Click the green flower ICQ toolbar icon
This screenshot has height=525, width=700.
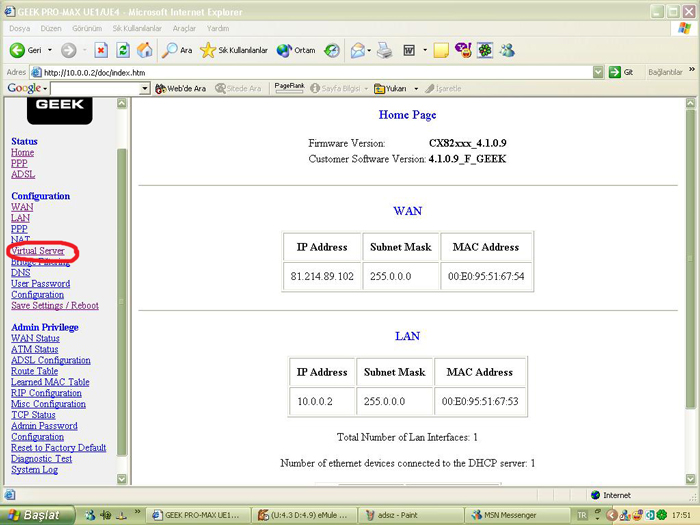(x=485, y=50)
